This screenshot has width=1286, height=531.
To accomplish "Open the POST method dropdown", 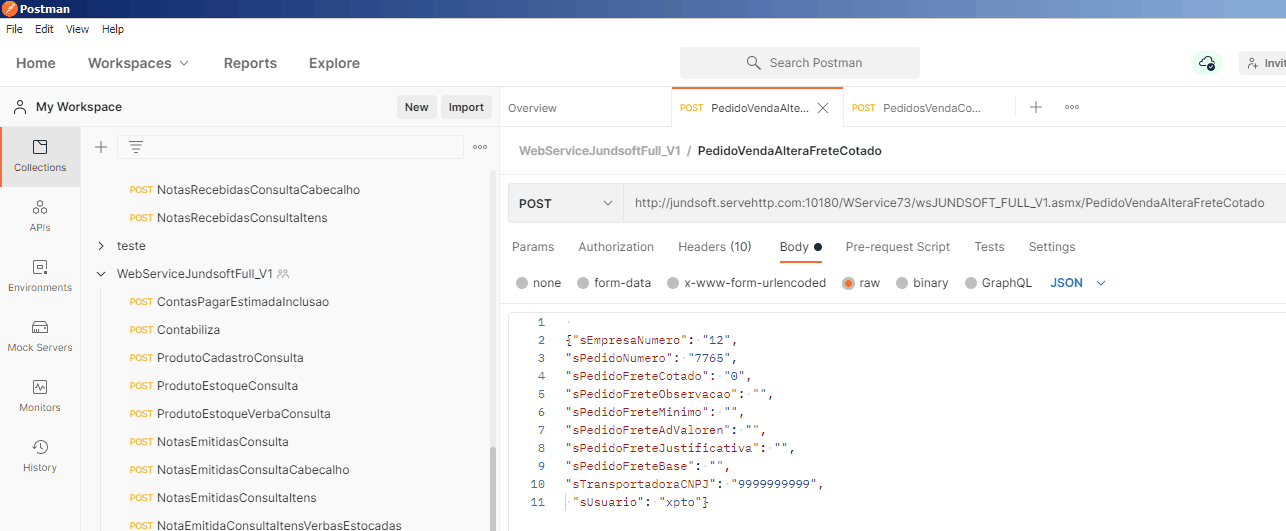I will 565,203.
